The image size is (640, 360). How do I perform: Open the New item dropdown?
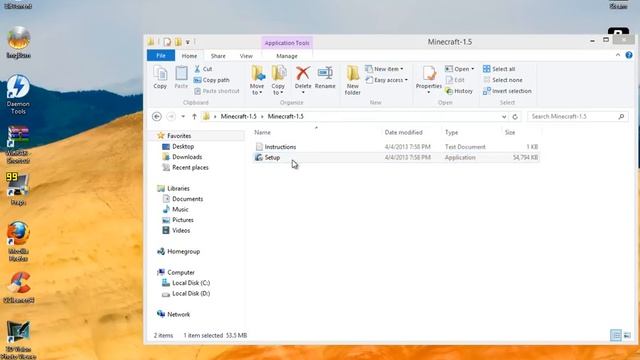pyautogui.click(x=384, y=69)
